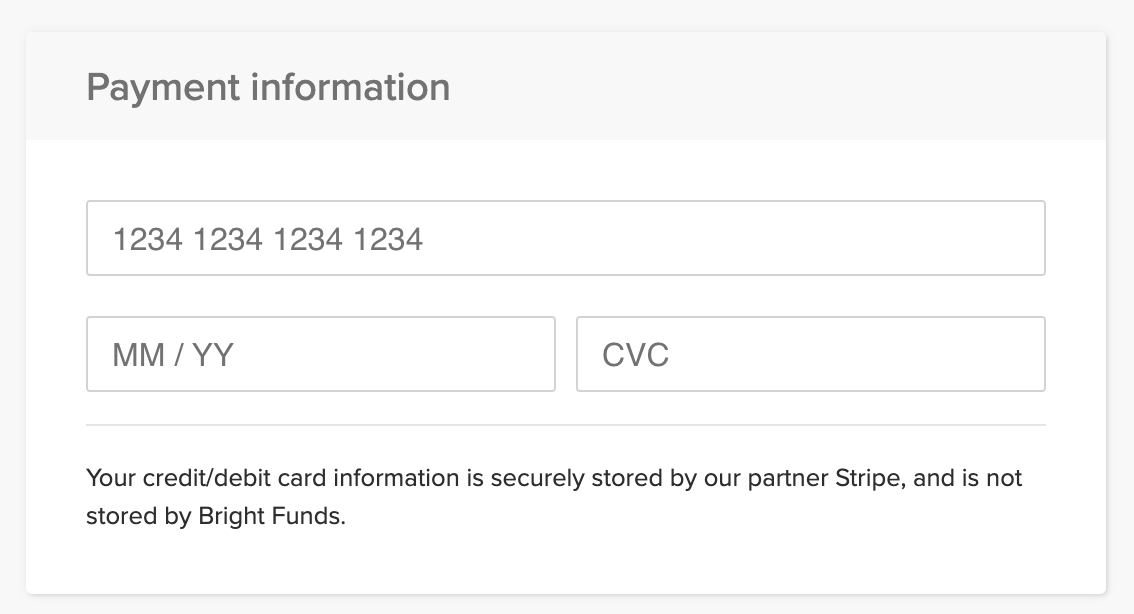This screenshot has height=614, width=1134.
Task: Click the CVC security code field
Action: 810,354
